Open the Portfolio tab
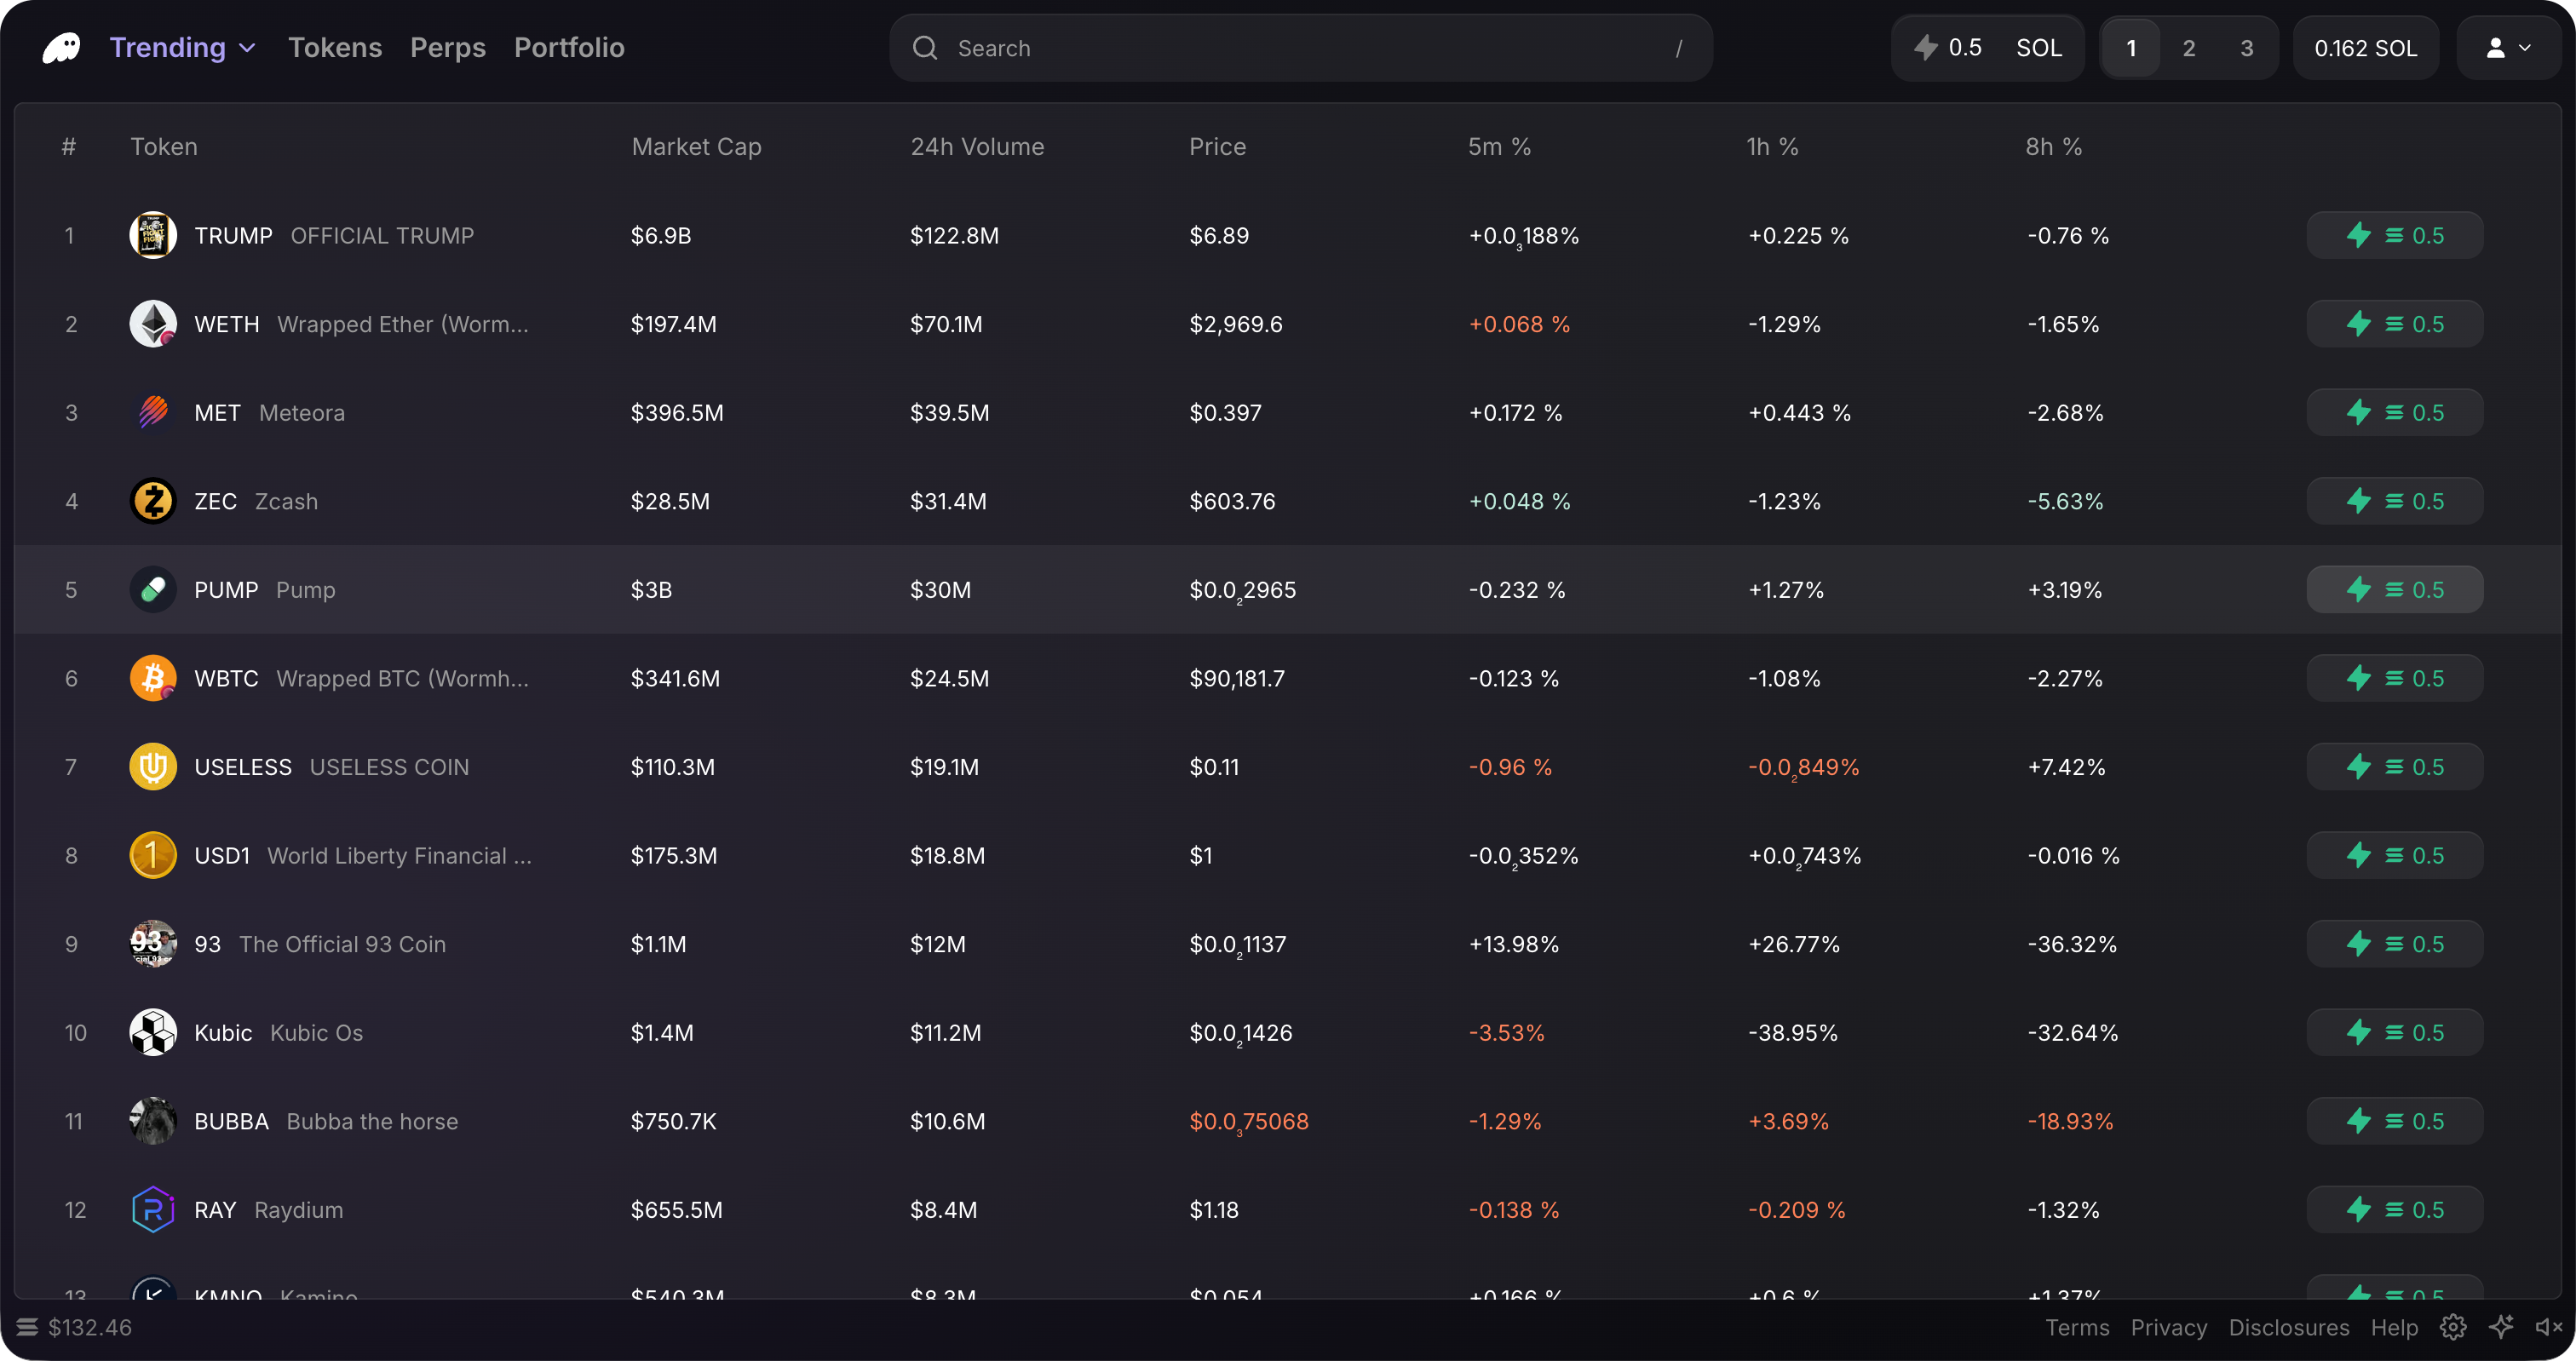Viewport: 2576px width, 1361px height. point(569,47)
